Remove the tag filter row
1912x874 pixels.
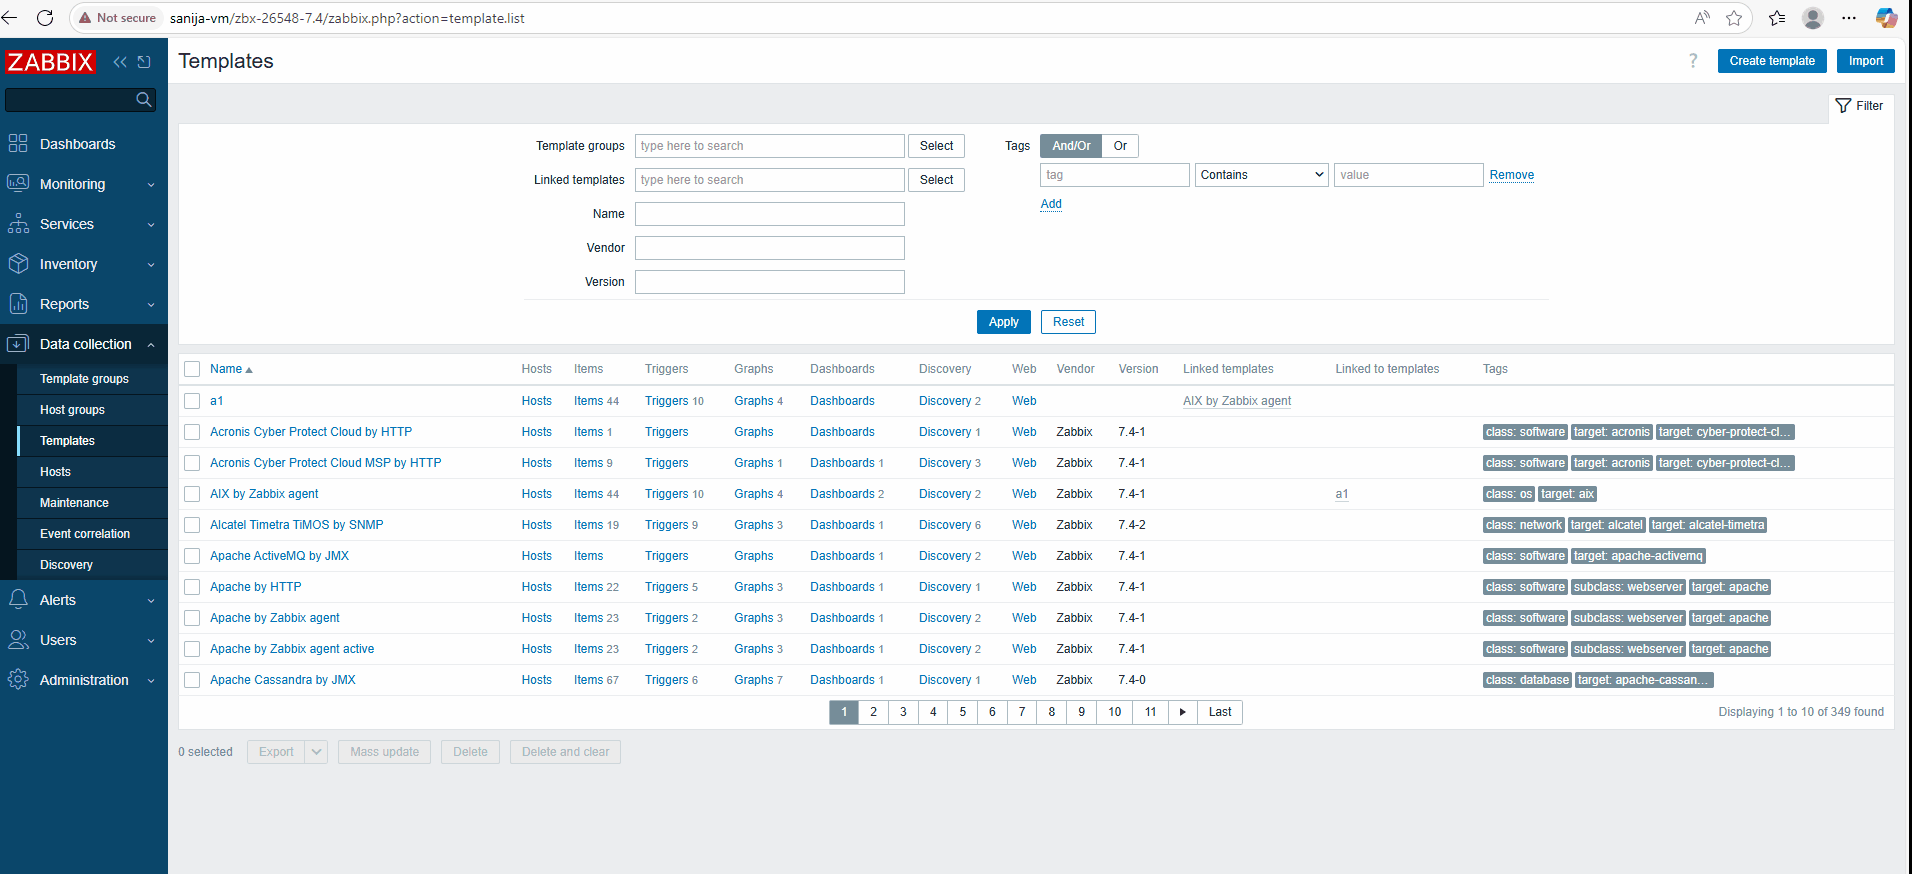tap(1511, 175)
